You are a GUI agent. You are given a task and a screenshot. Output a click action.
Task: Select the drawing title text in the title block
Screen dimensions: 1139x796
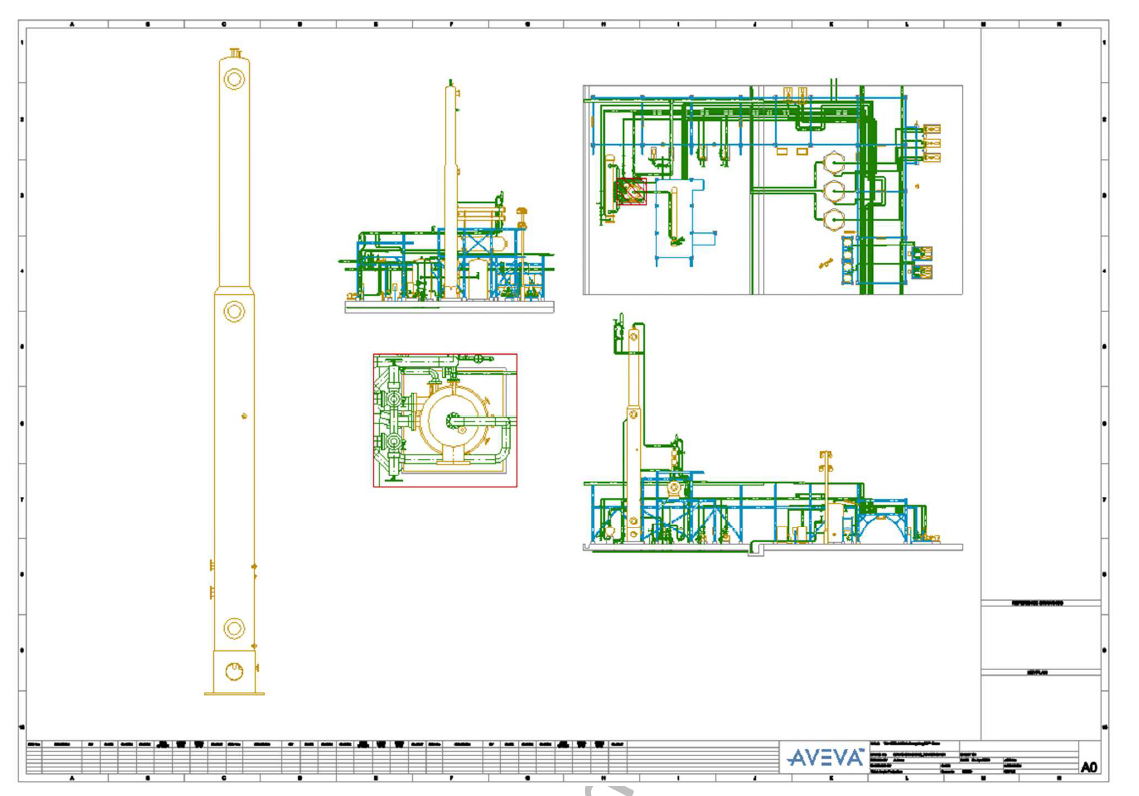(x=908, y=741)
